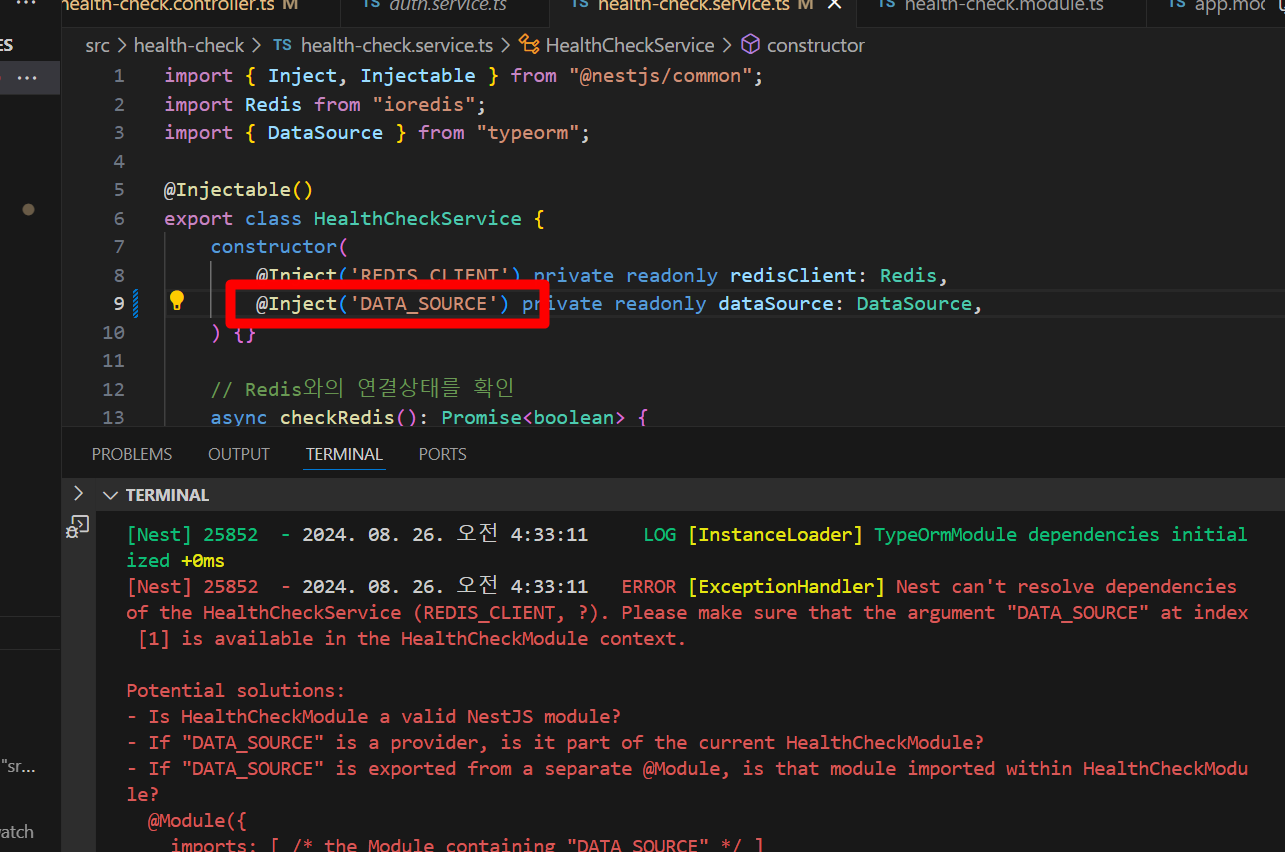Image resolution: width=1285 pixels, height=852 pixels.
Task: Click the HealthCheckService class breadcrumb
Action: pyautogui.click(x=617, y=45)
